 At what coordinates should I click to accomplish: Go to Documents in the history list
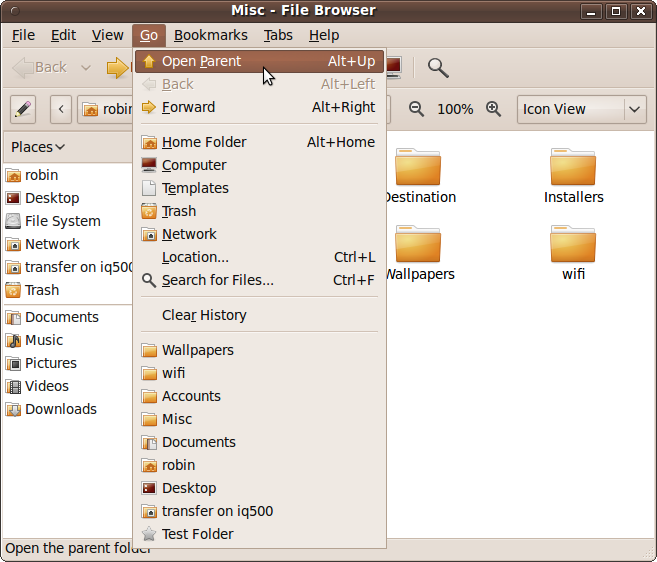pos(259,442)
